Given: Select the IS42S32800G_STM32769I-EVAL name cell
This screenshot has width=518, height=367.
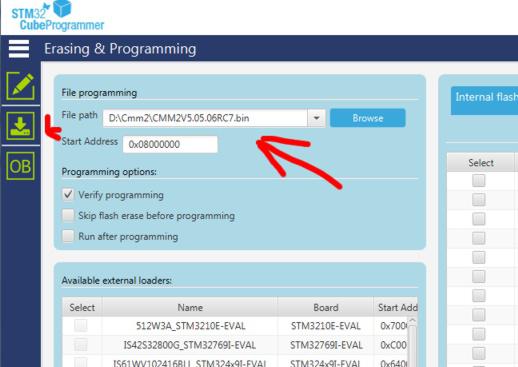Looking at the screenshot, I should coord(190,345).
